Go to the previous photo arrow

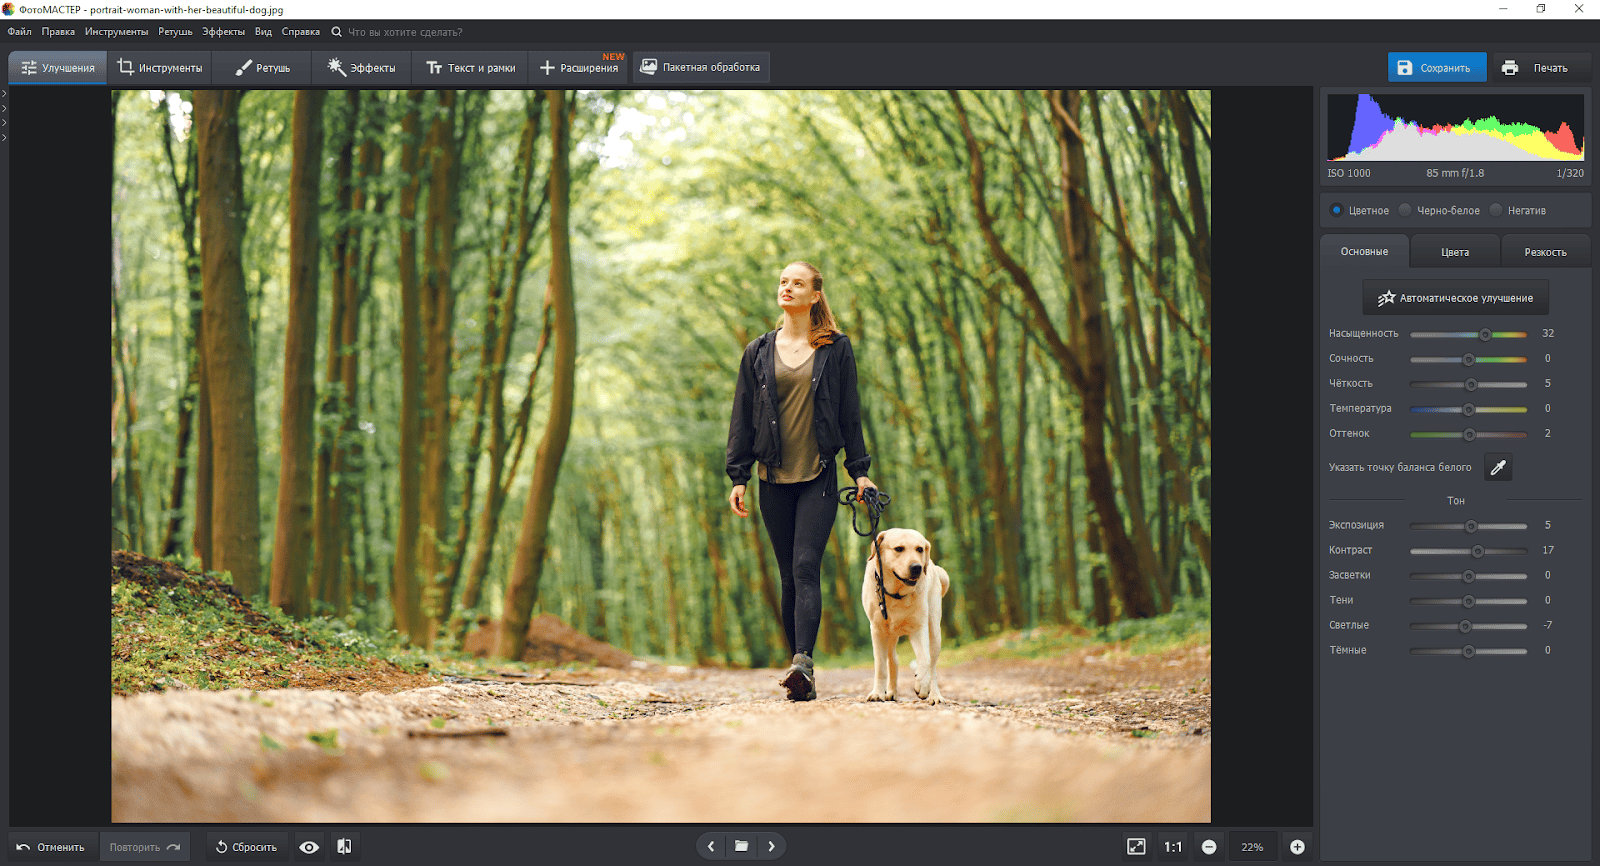711,846
